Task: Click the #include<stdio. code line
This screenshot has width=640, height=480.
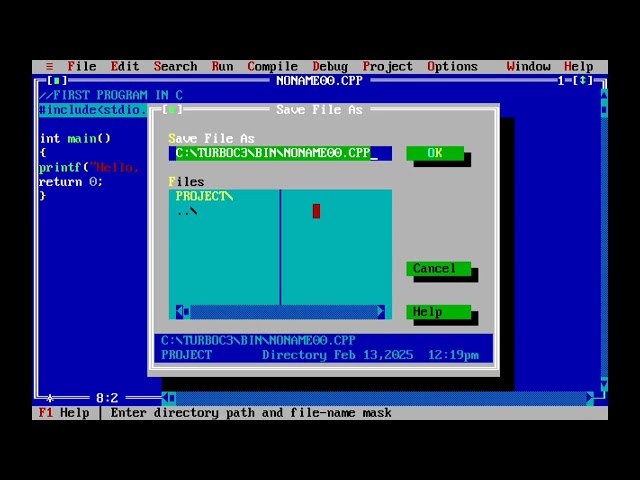Action: click(x=93, y=110)
